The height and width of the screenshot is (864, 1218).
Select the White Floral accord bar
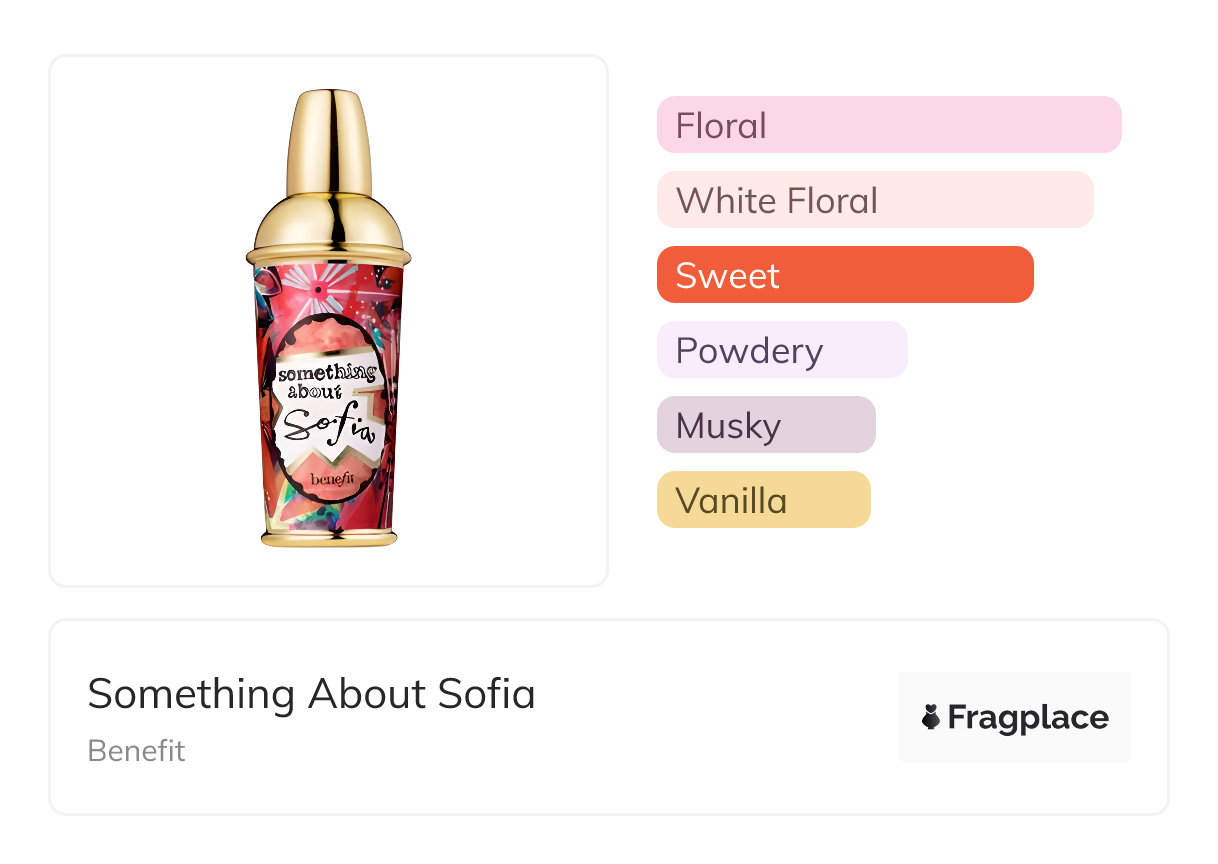(874, 200)
